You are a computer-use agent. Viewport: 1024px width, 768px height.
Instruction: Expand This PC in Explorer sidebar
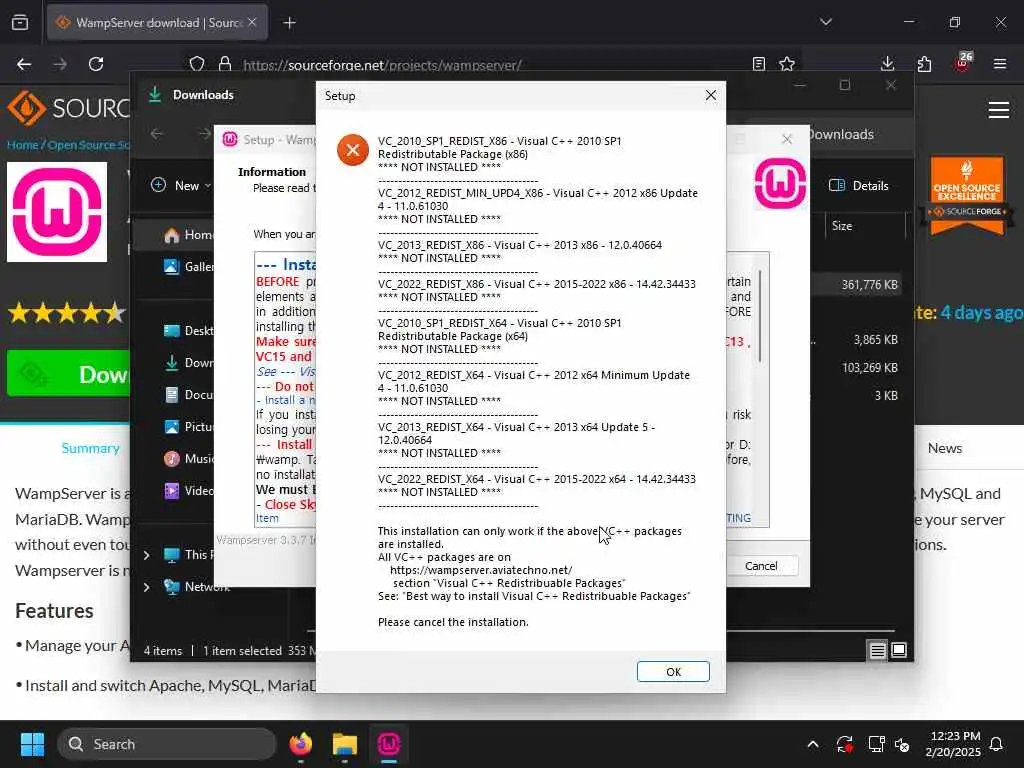point(147,555)
